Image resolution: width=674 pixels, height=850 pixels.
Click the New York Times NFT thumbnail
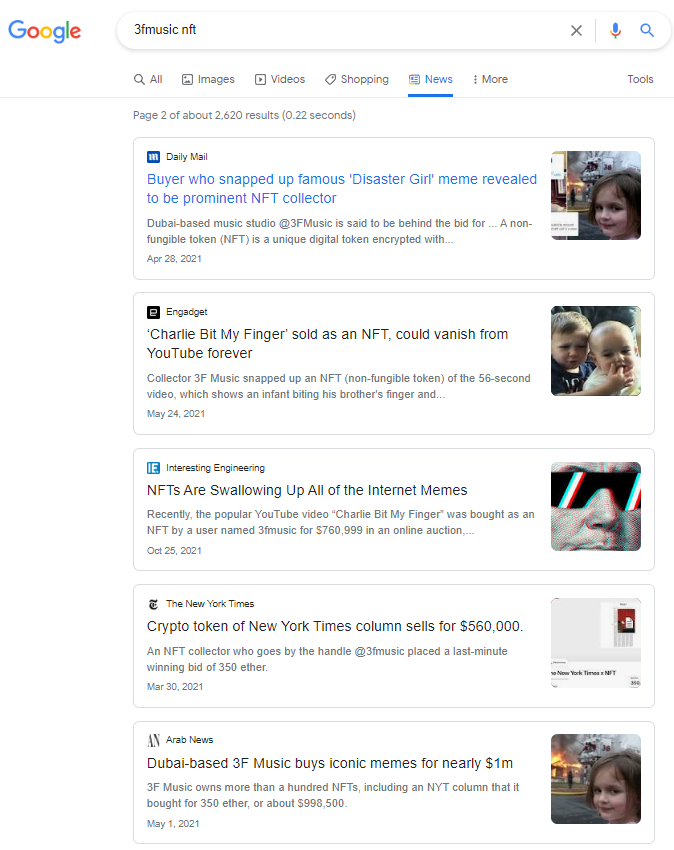pyautogui.click(x=596, y=643)
